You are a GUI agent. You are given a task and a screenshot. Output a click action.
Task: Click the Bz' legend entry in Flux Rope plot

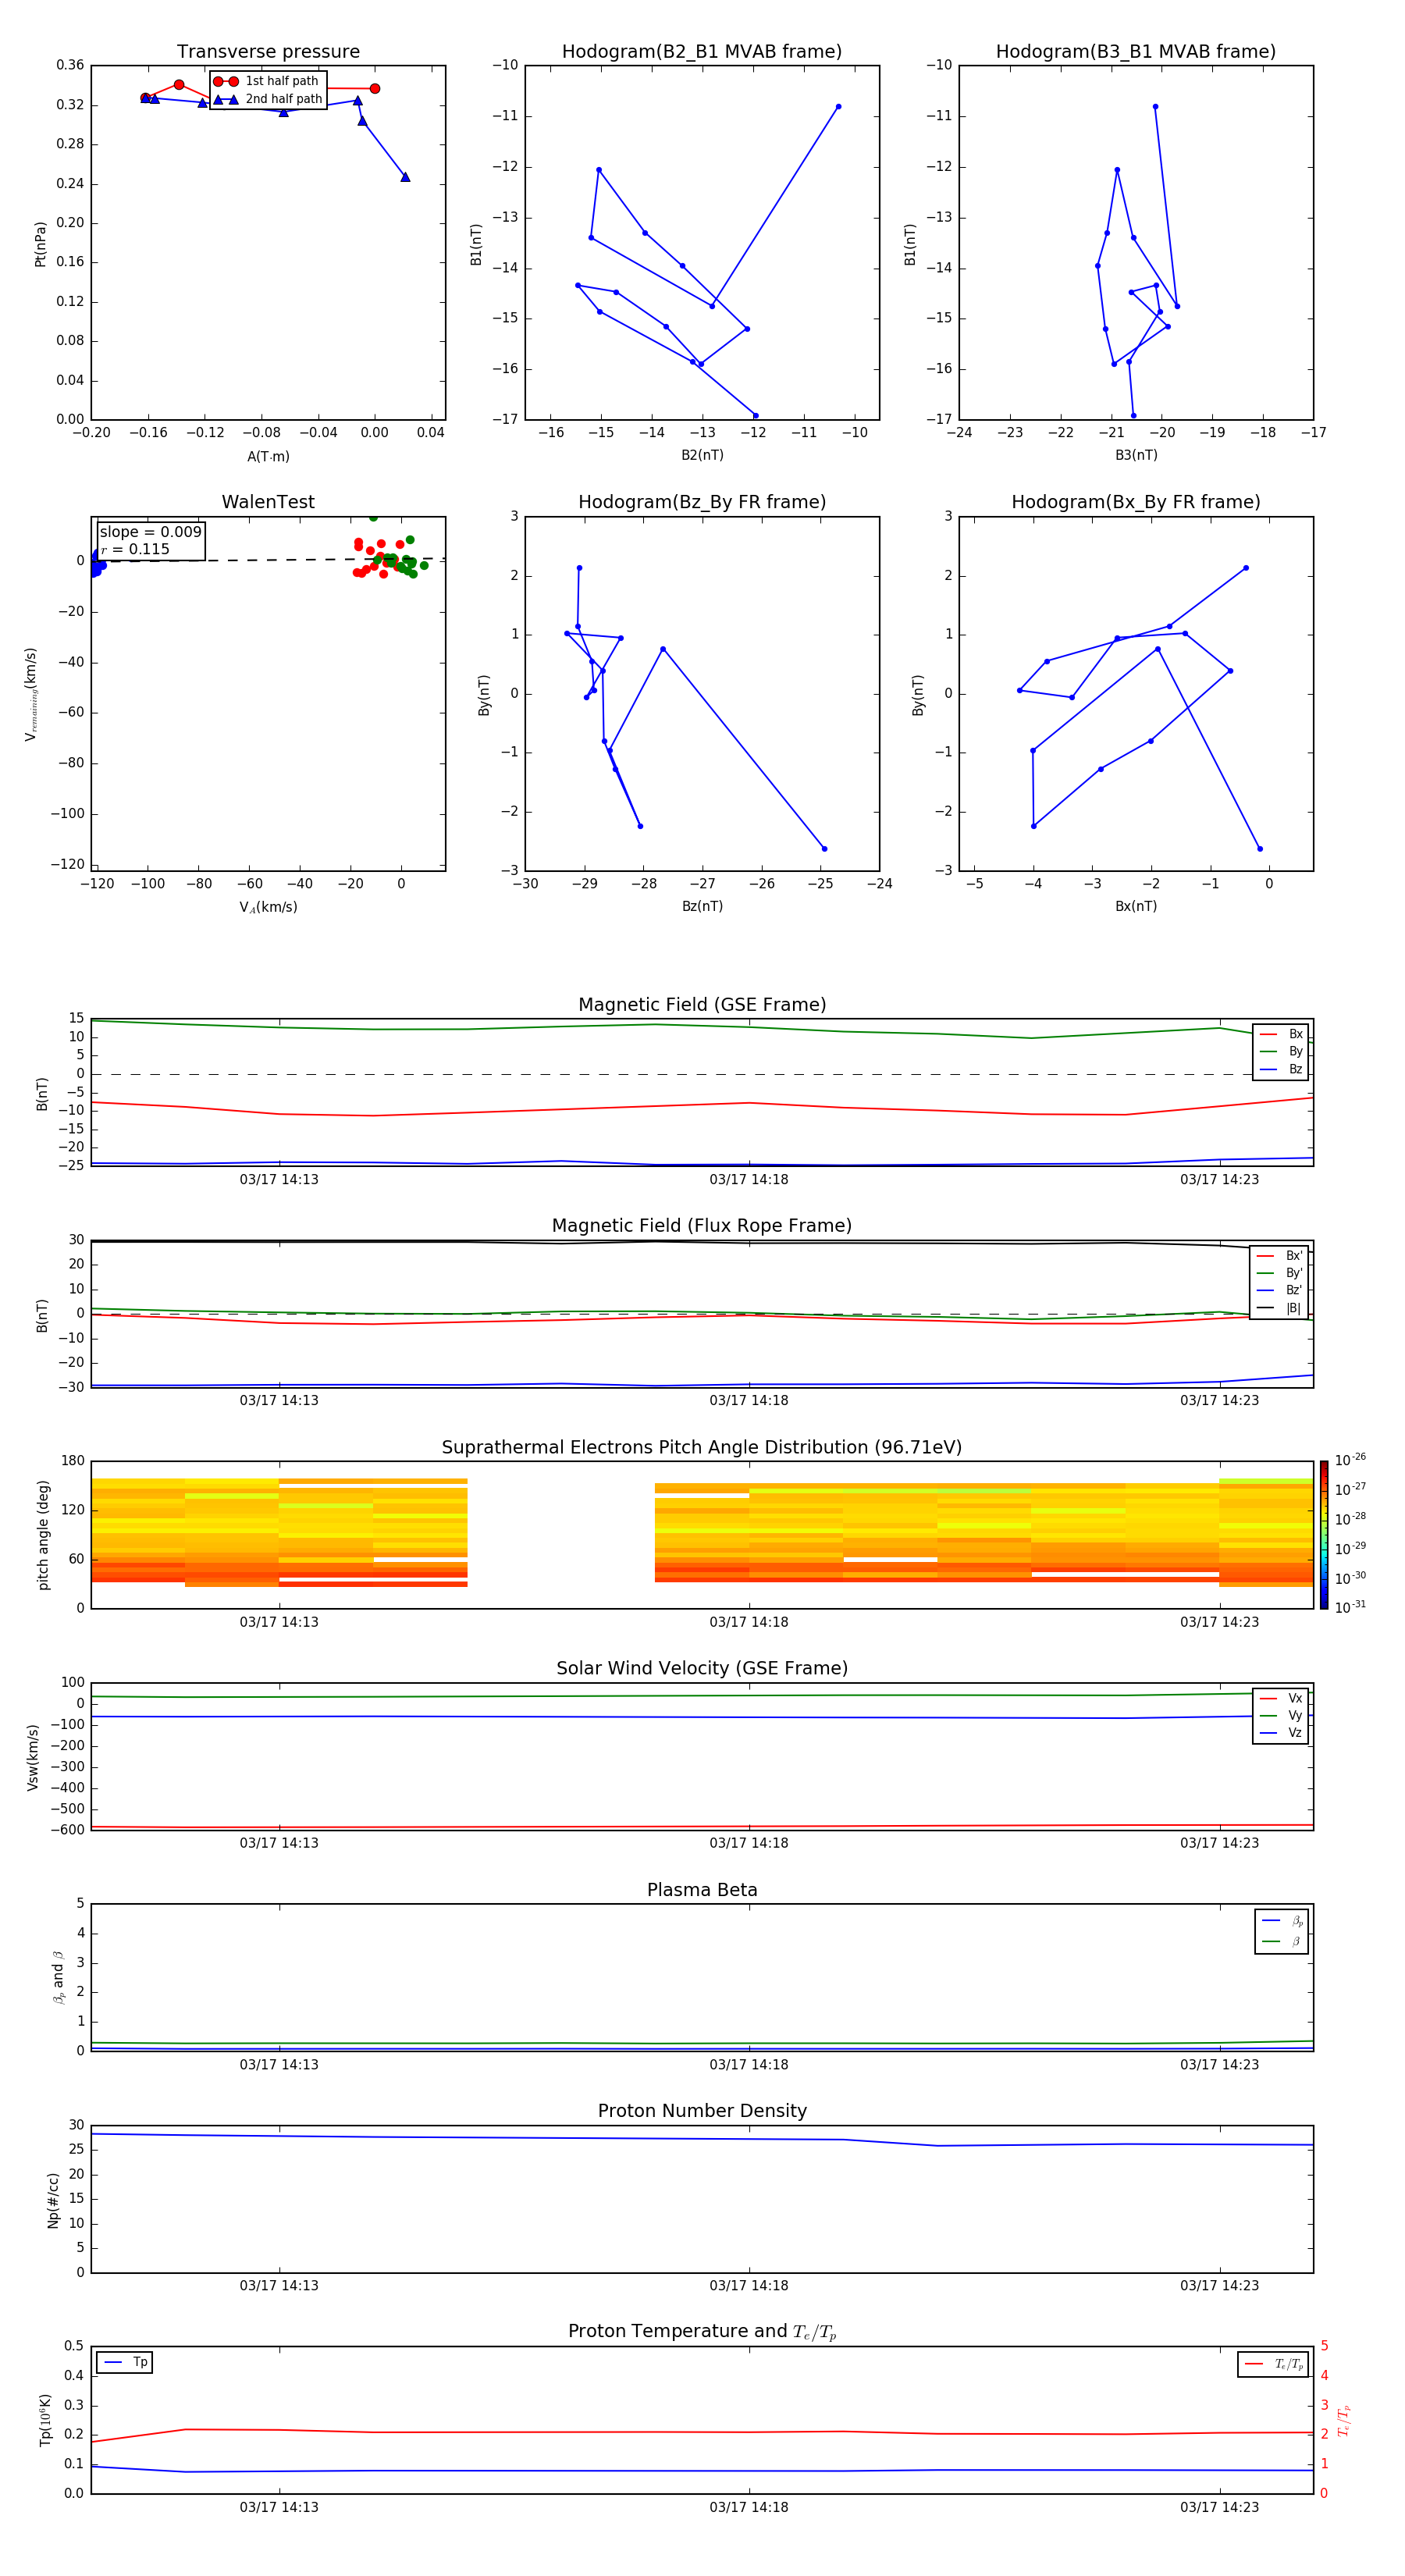tap(1280, 1290)
